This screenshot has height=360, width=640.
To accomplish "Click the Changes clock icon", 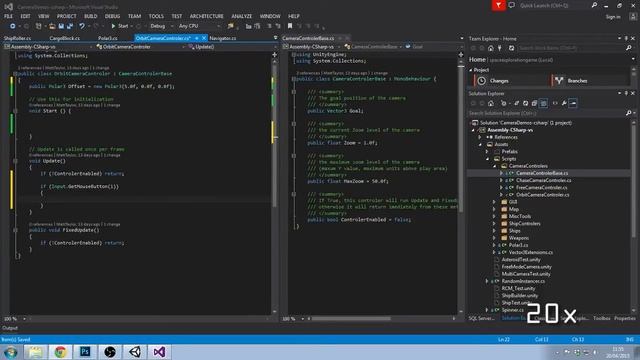I will point(482,81).
